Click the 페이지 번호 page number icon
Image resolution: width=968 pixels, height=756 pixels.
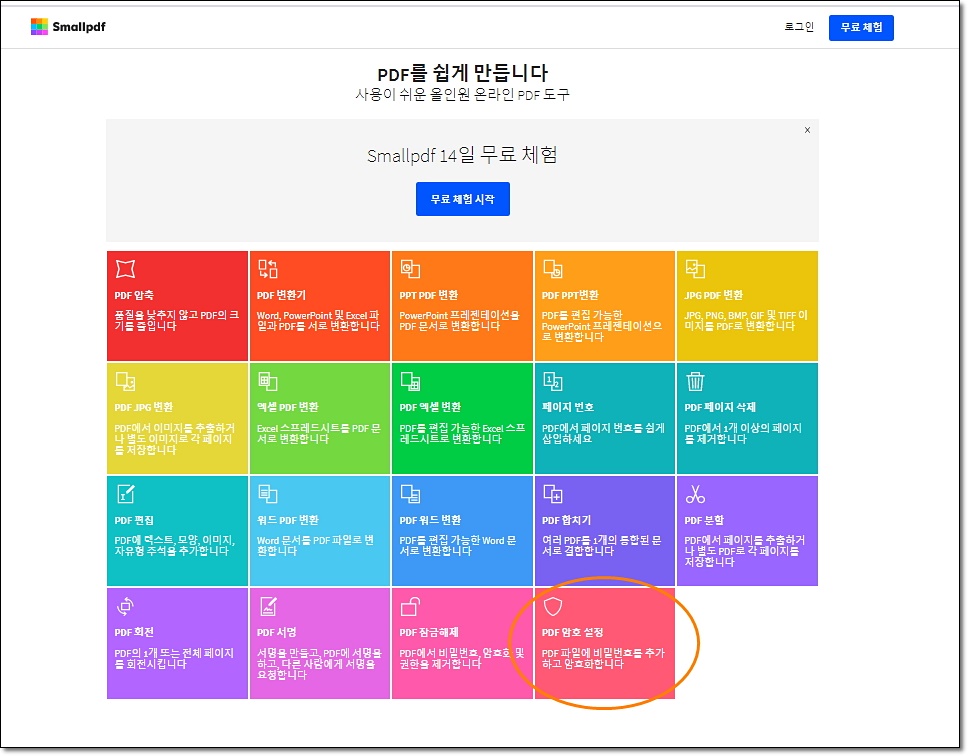point(553,381)
